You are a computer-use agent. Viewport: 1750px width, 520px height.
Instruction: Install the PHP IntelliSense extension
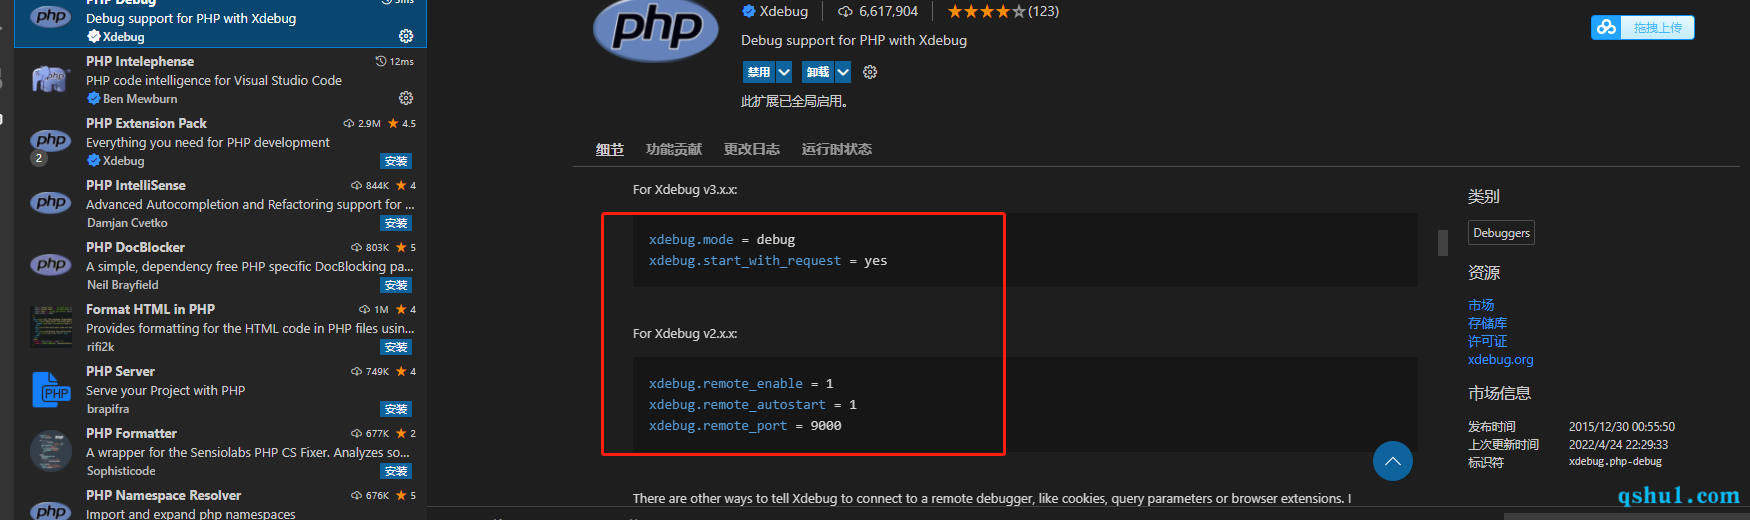tap(396, 223)
